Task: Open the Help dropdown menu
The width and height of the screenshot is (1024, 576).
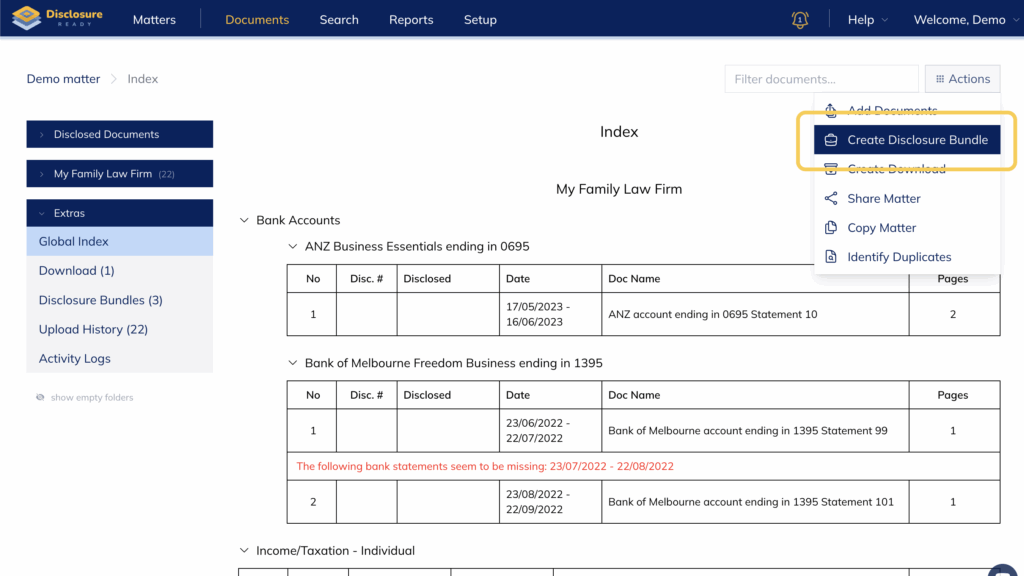Action: tap(866, 20)
